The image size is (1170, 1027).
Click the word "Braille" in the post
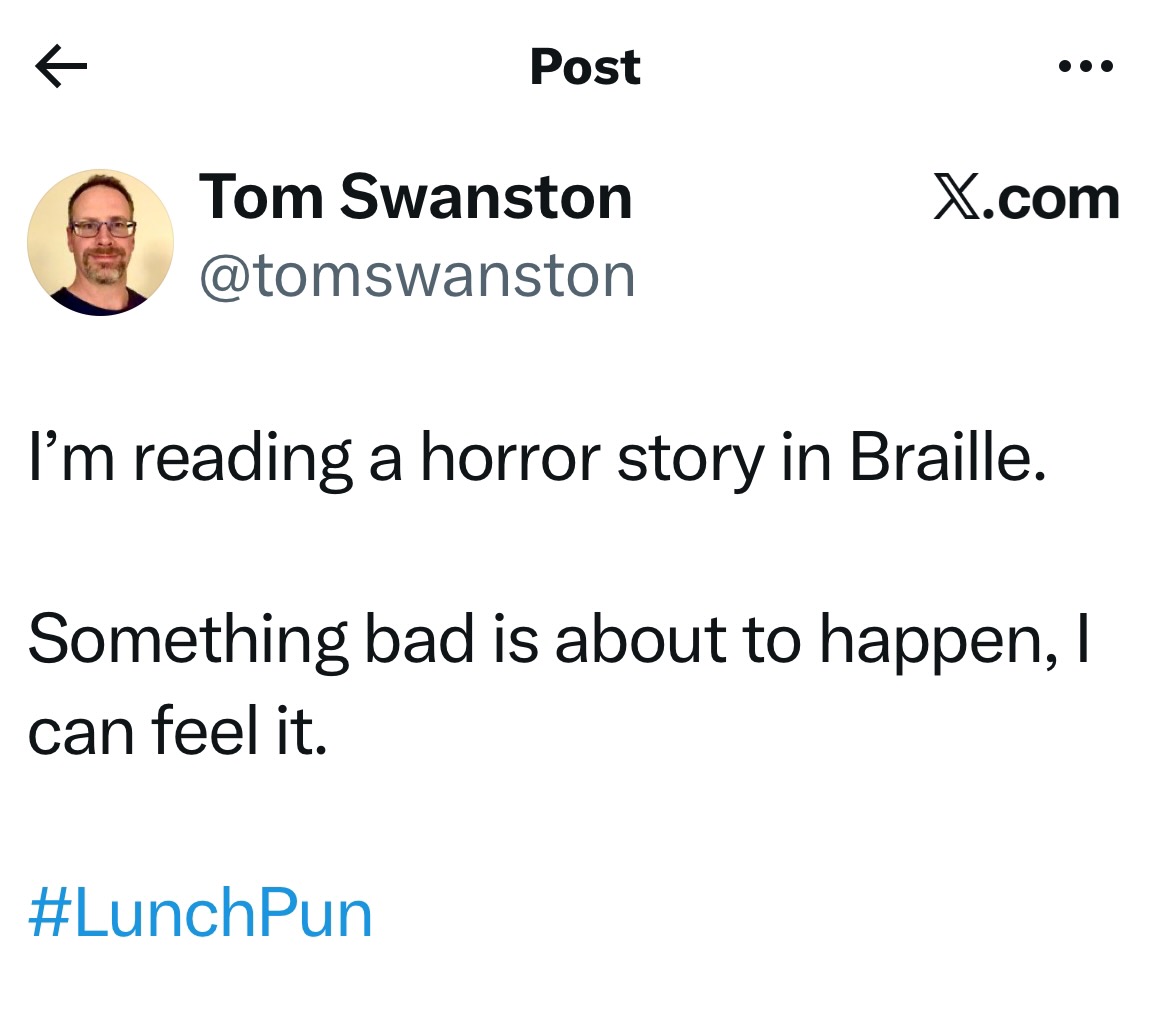click(x=946, y=459)
